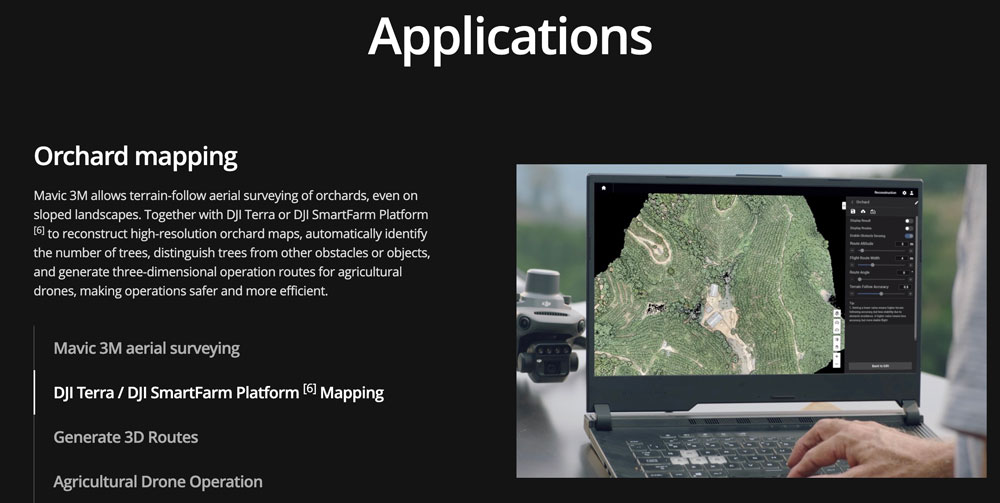The width and height of the screenshot is (1000, 503).
Task: Select the Mavic 3M aerial surveying tab
Action: click(147, 348)
